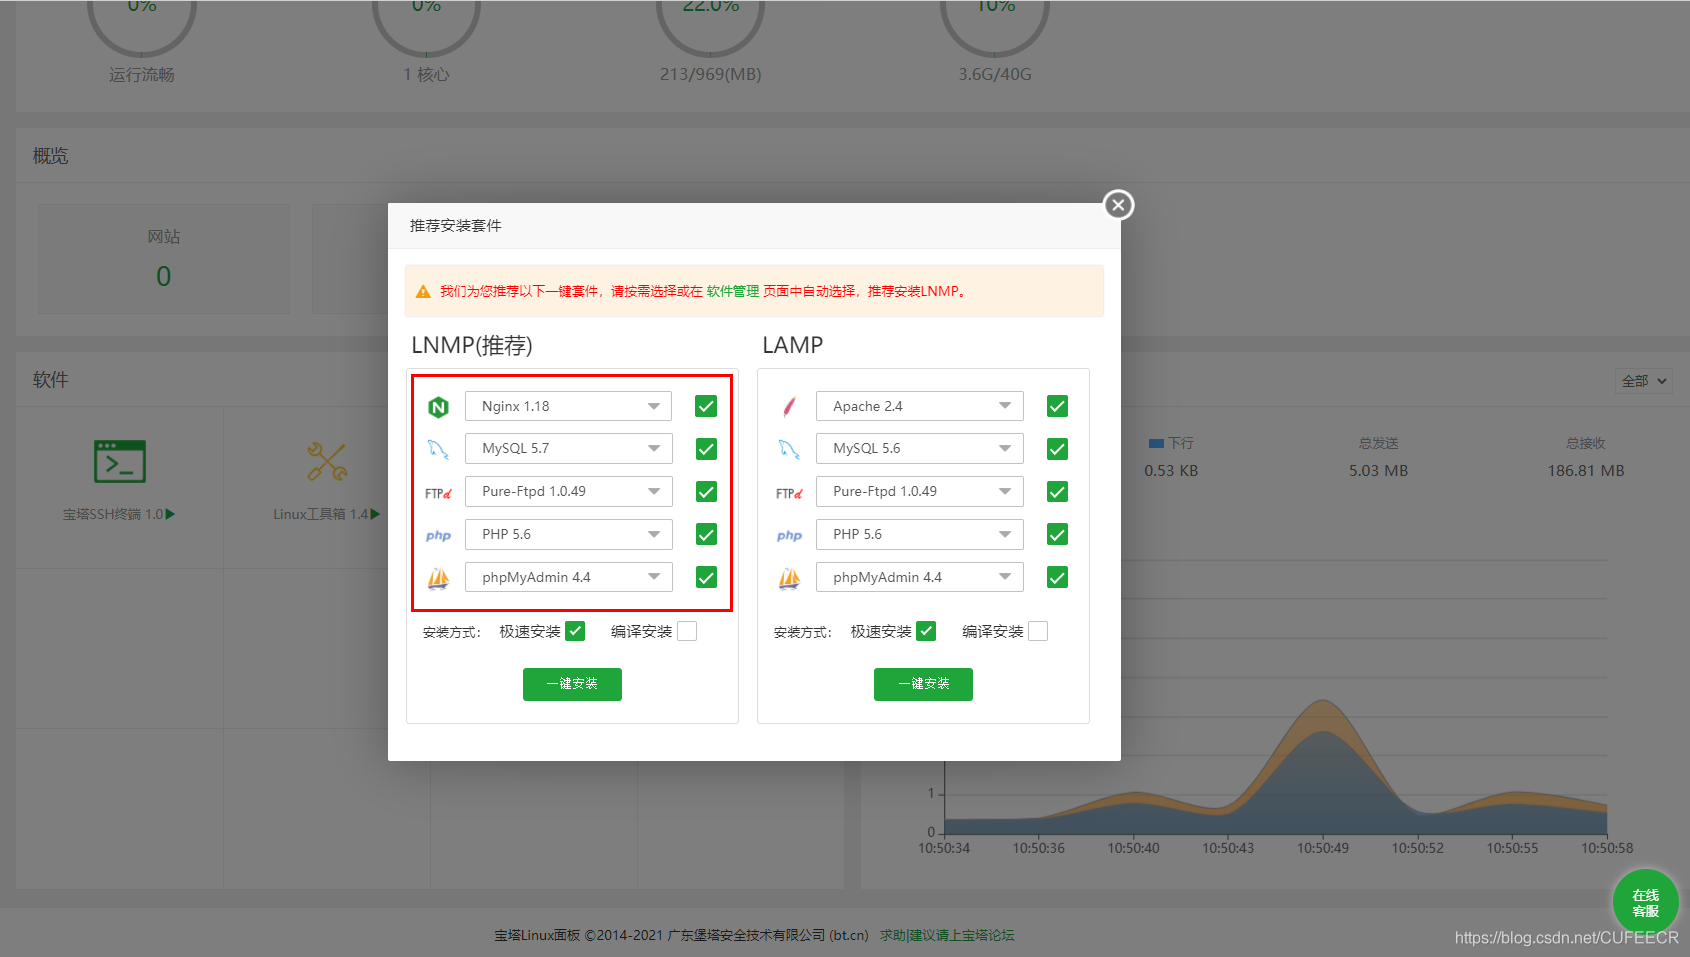1690x957 pixels.
Task: Open the 宝塔SSH终端 terminal icon
Action: click(x=120, y=462)
